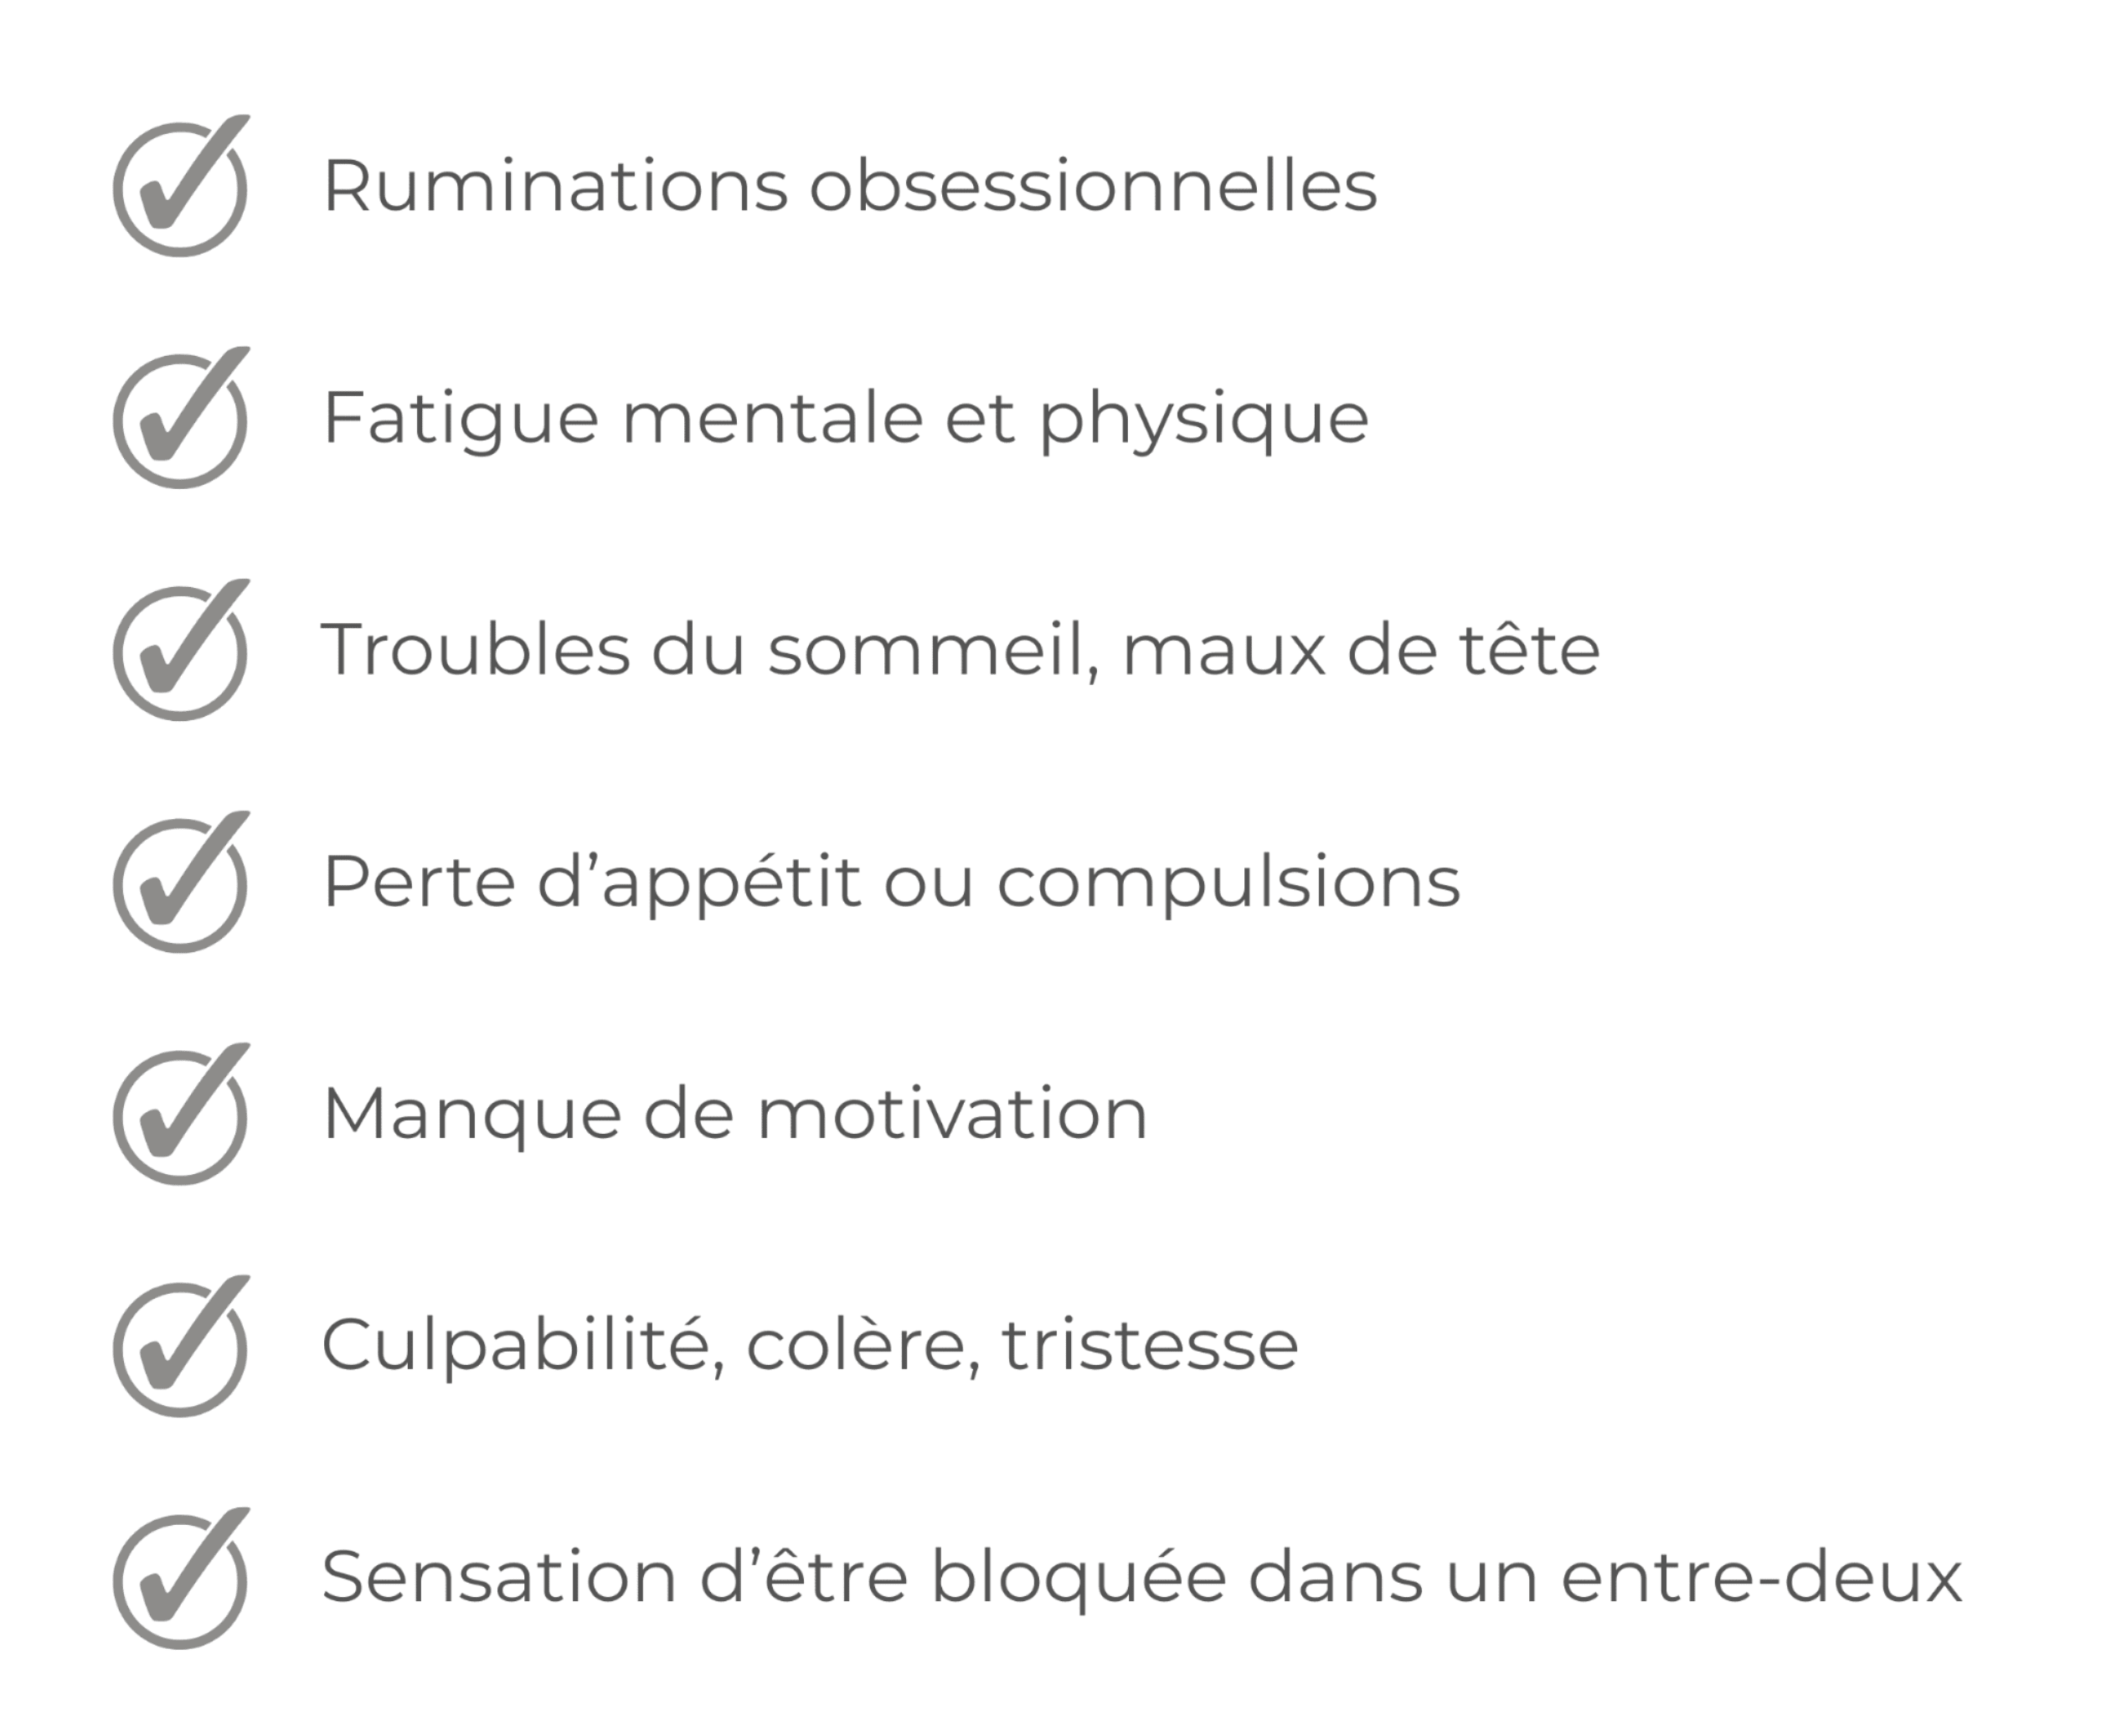This screenshot has width=2122, height=1736.
Task: Toggle the checkmark next to Fatigue mentale
Action: (x=181, y=418)
